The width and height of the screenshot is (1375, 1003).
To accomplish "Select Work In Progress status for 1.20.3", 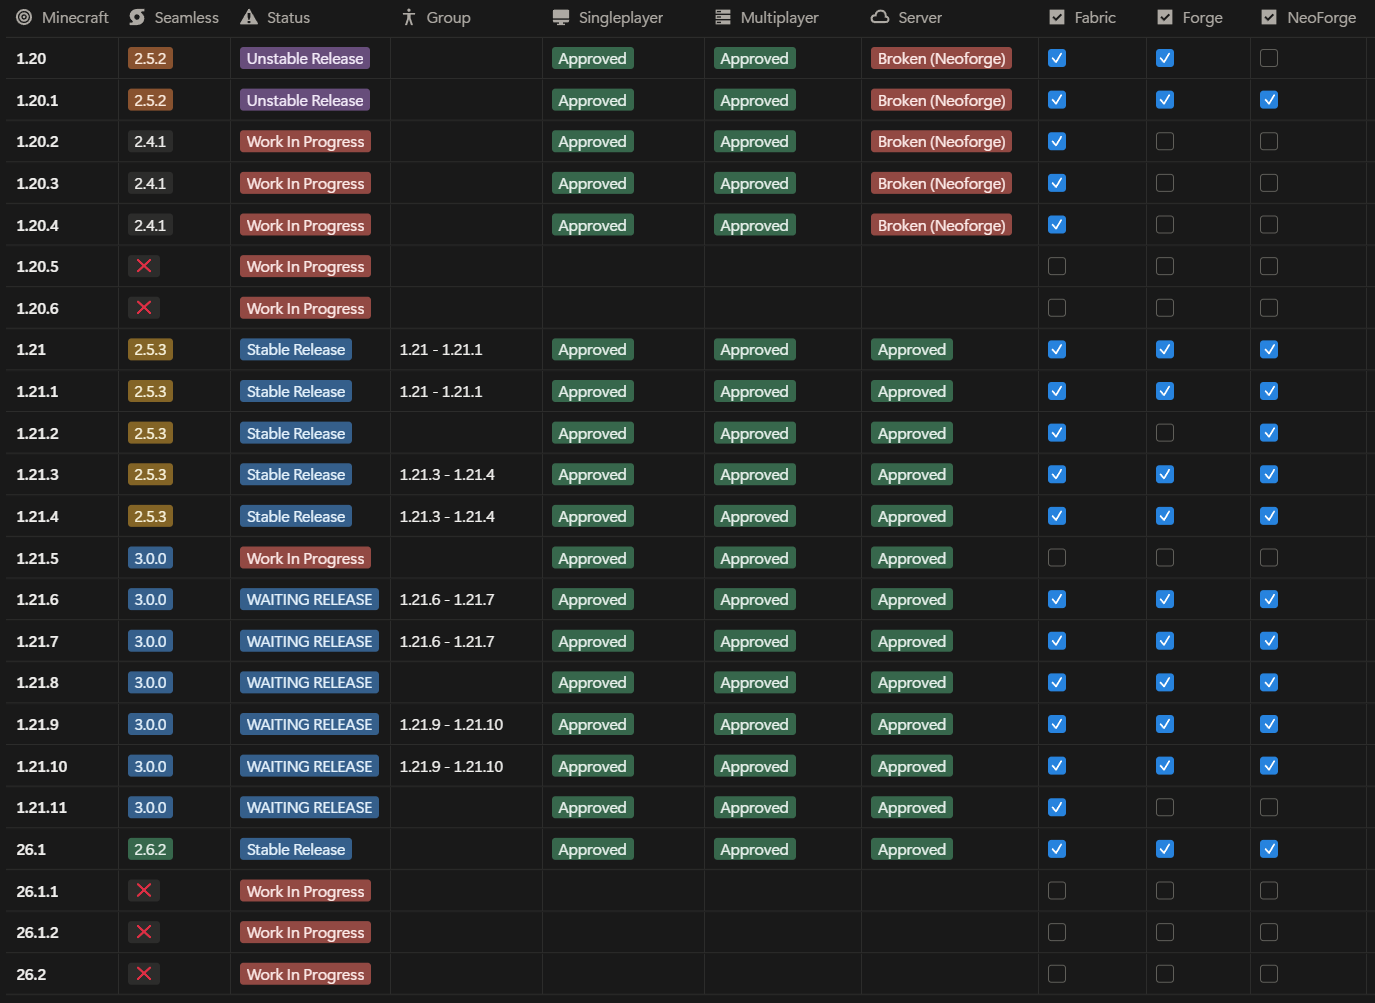I will tap(305, 183).
